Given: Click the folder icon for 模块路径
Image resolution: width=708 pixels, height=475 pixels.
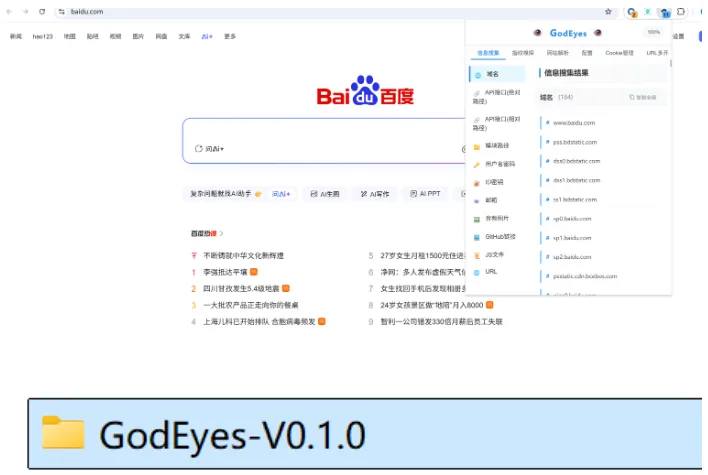Looking at the screenshot, I should point(476,147).
